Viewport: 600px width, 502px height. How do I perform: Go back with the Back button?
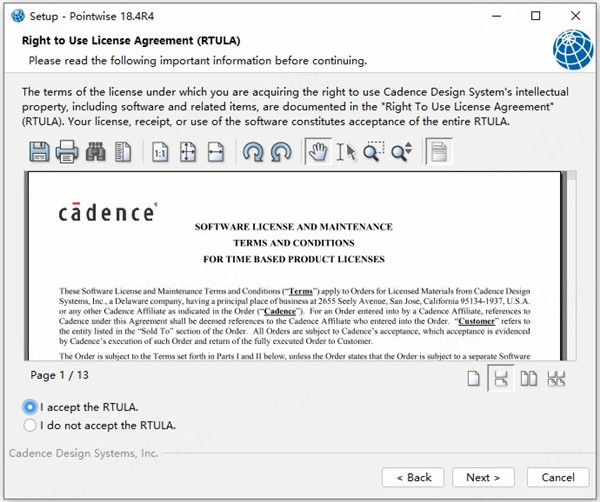pyautogui.click(x=413, y=478)
